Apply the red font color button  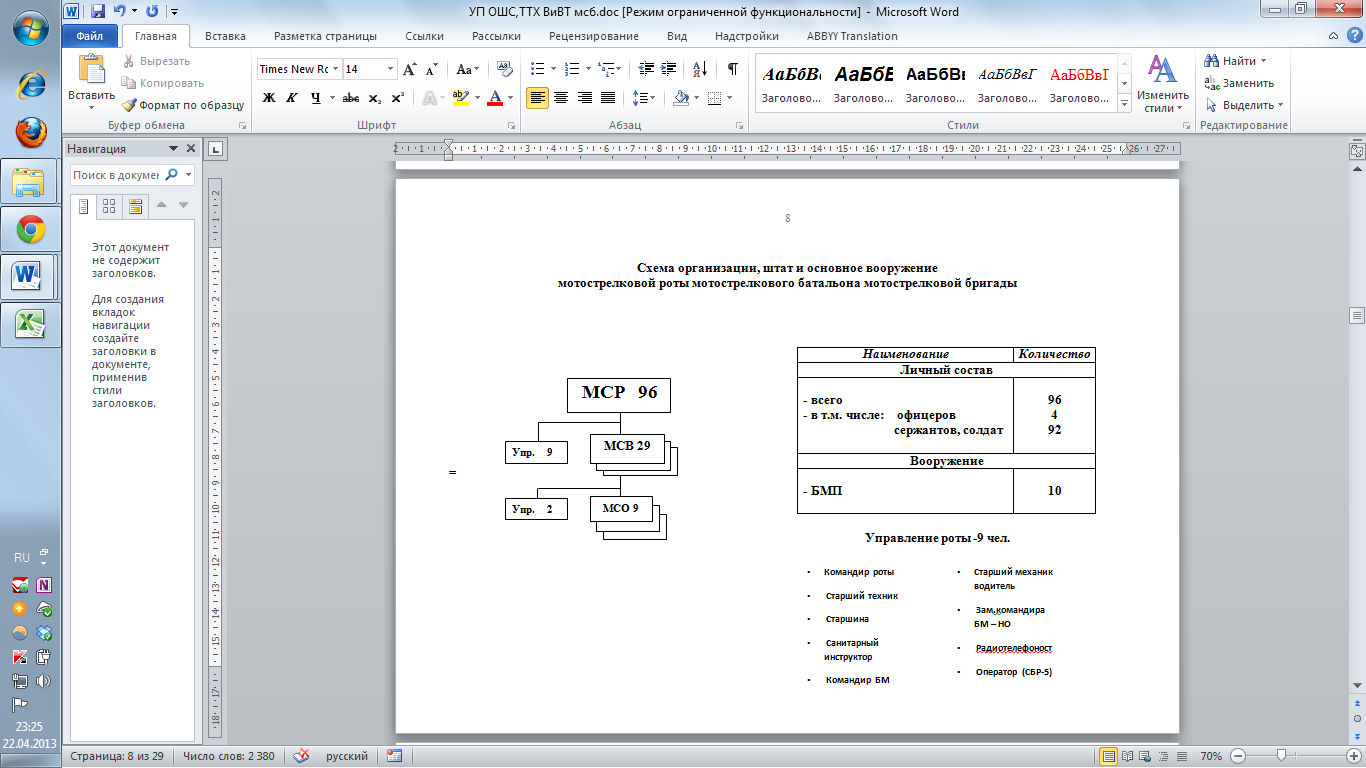[494, 98]
